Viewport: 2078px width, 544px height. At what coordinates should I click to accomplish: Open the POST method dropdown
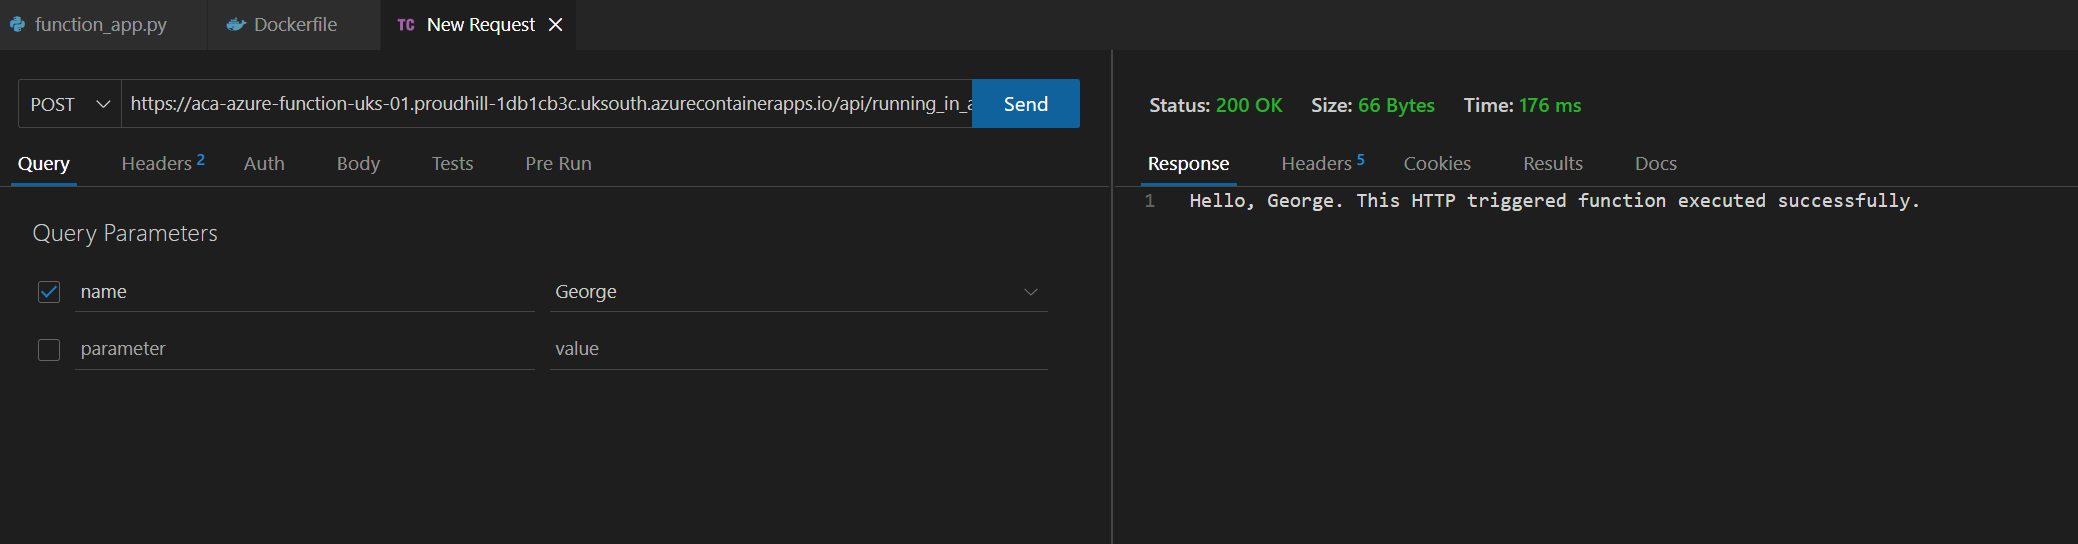tap(70, 104)
